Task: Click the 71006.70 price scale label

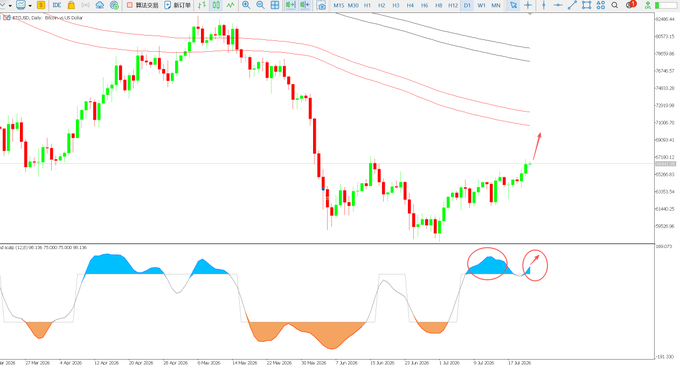Action: [665, 123]
